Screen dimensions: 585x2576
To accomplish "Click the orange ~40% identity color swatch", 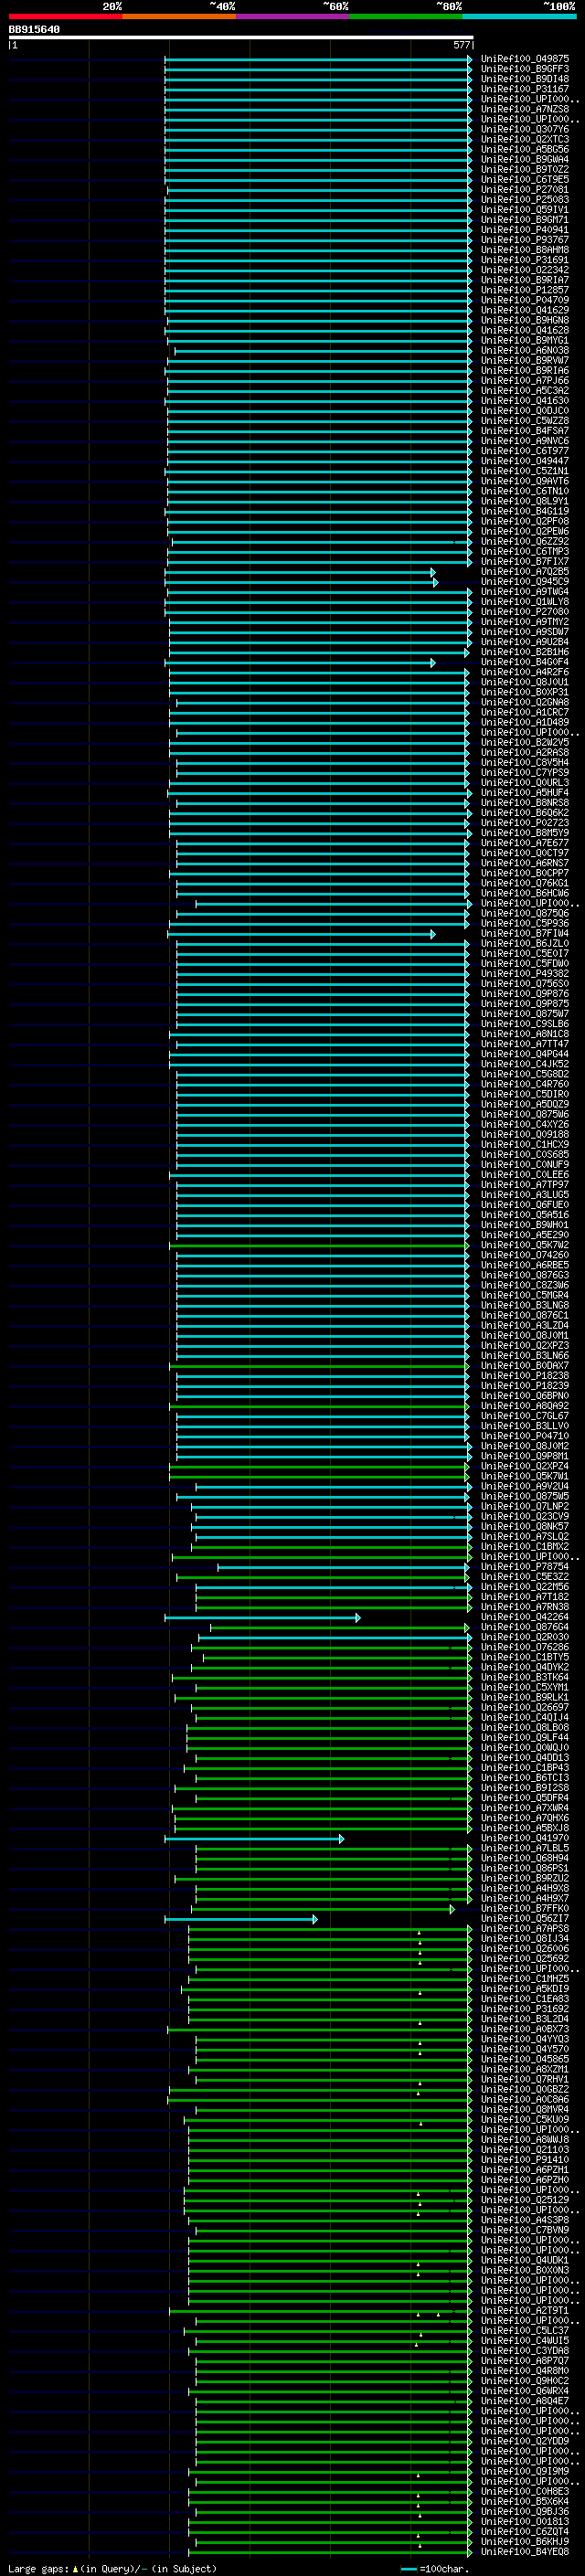I will (179, 16).
